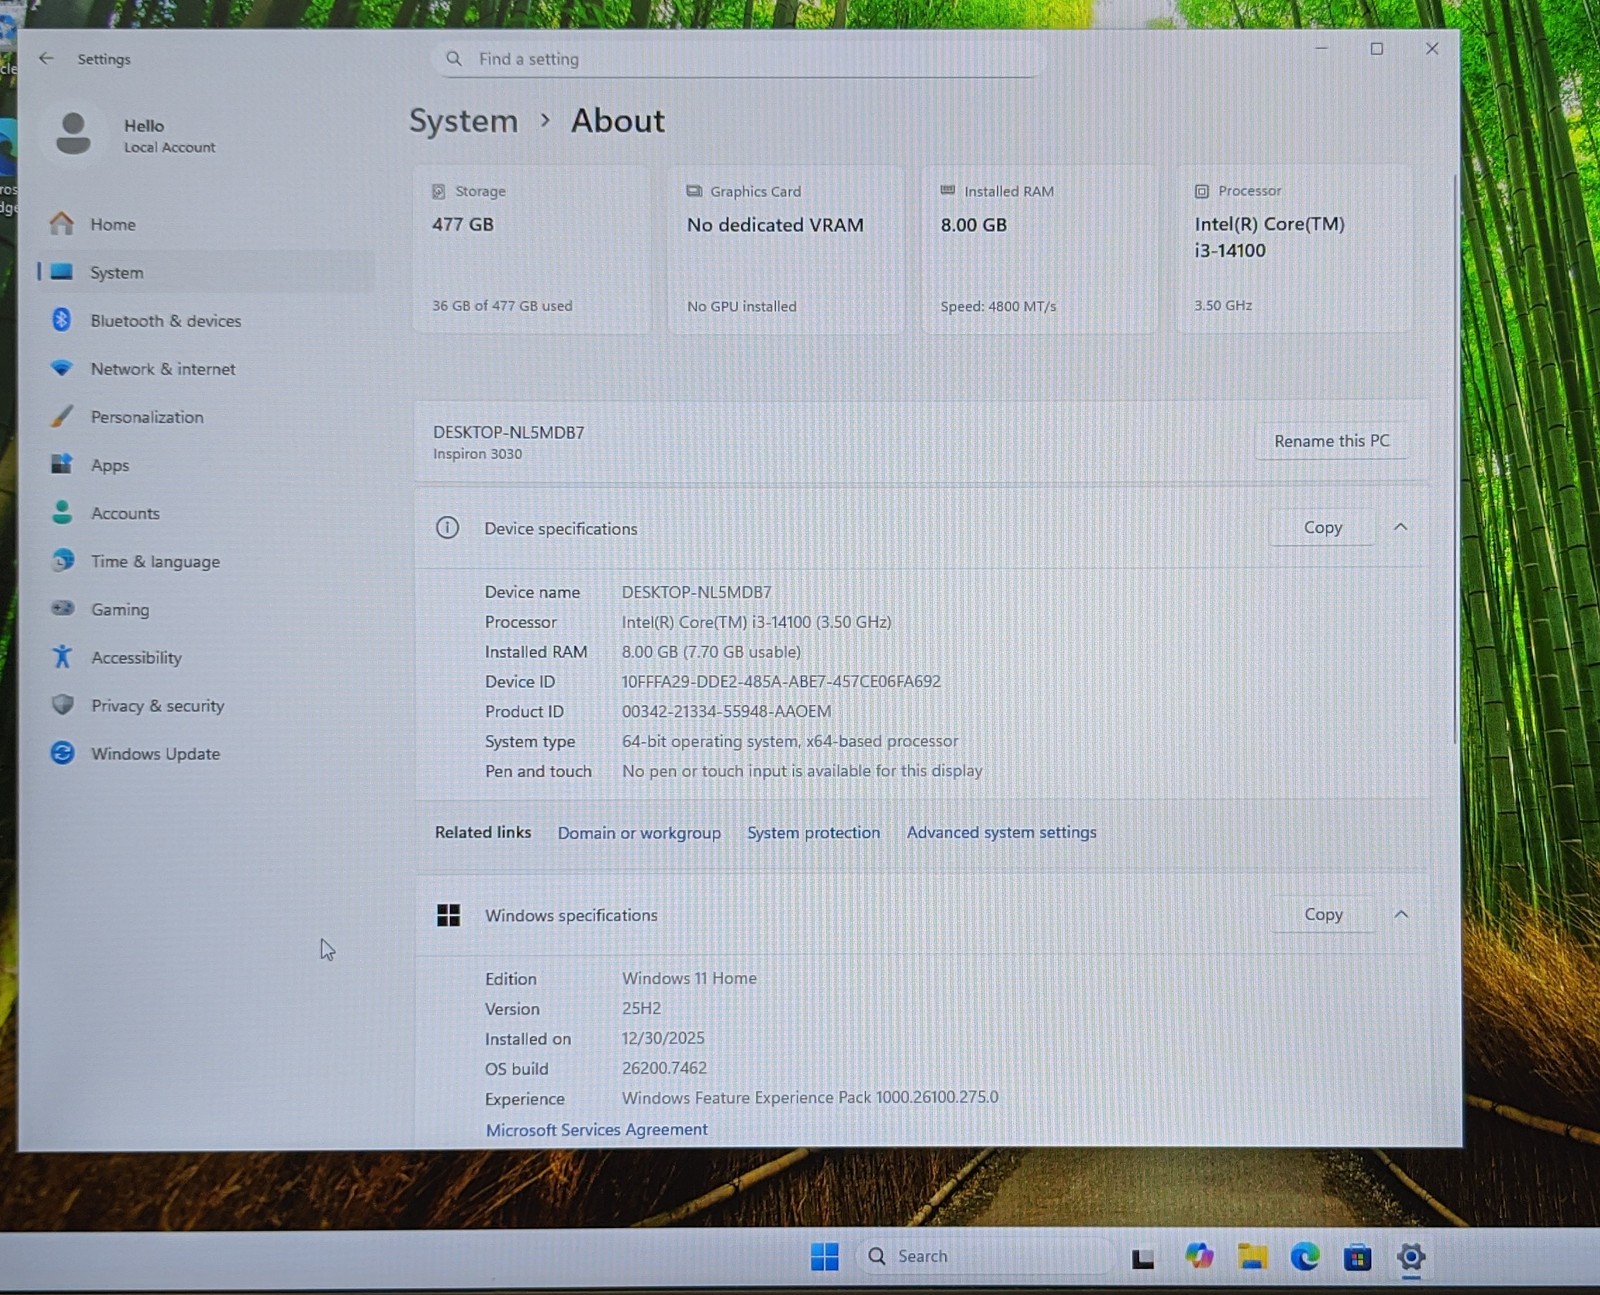Collapse the Device specifications section
This screenshot has width=1600, height=1295.
(x=1401, y=527)
